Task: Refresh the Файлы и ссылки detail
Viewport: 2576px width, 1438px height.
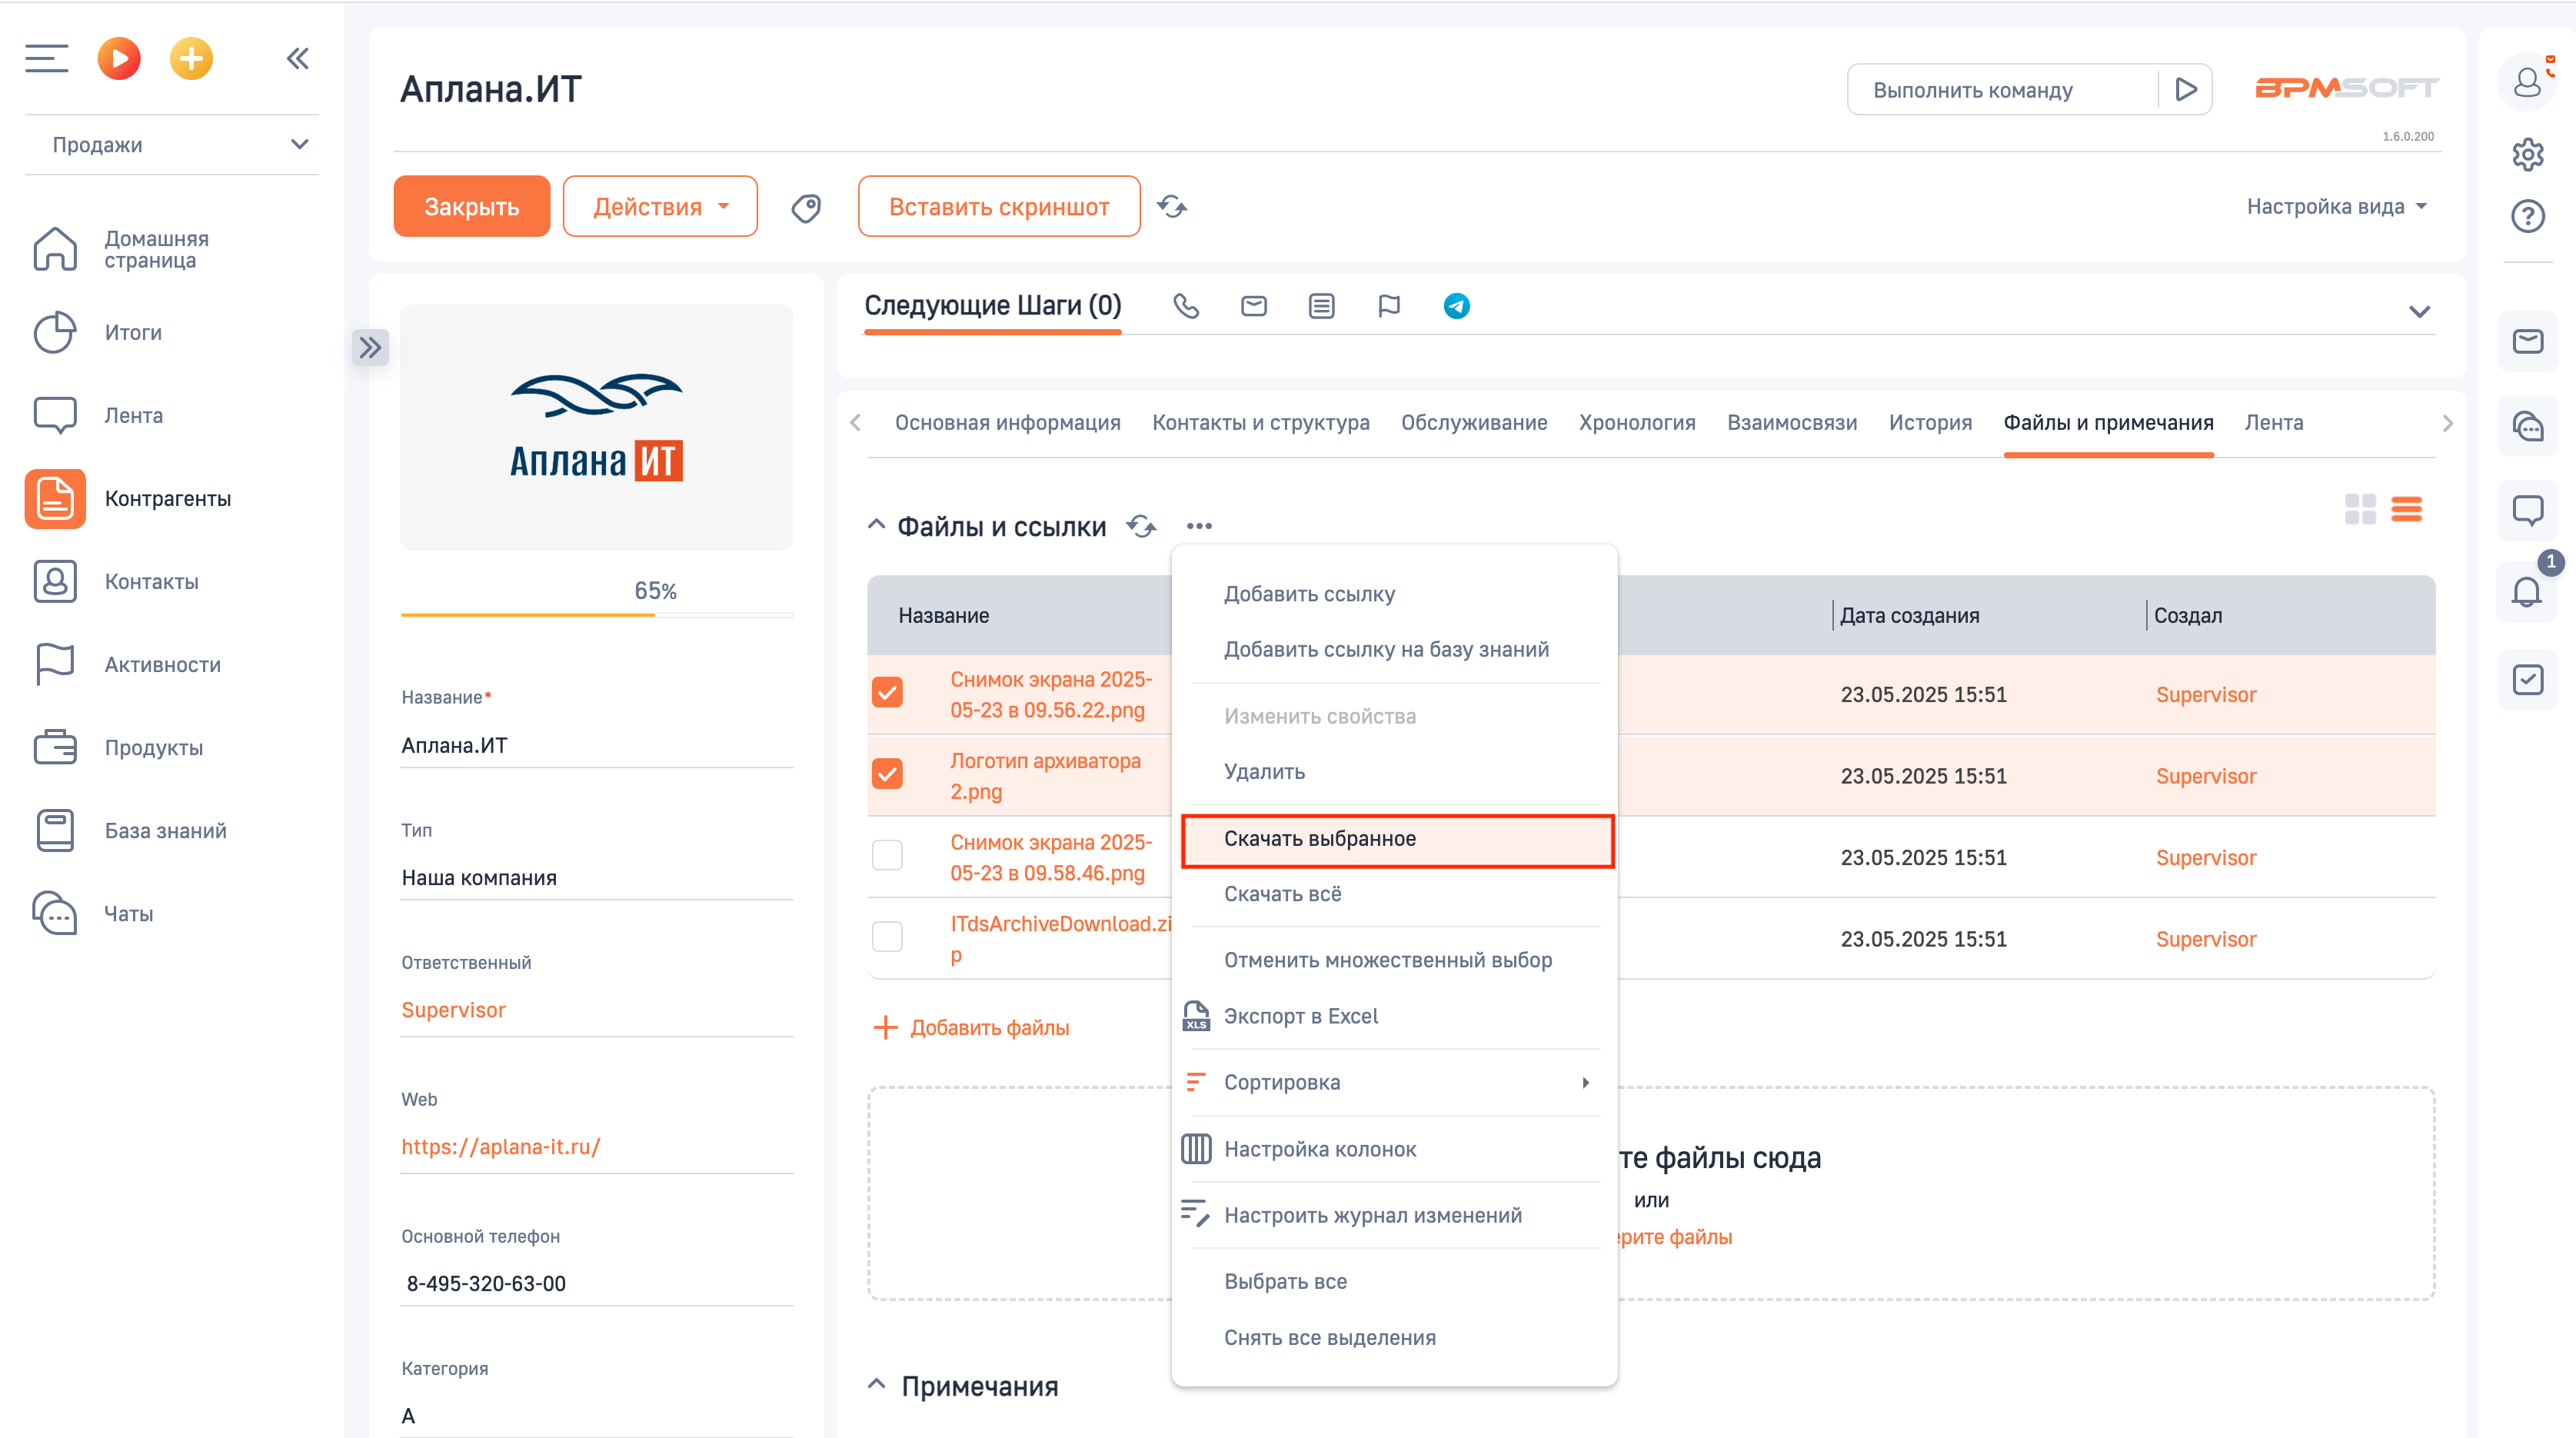Action: (1142, 526)
